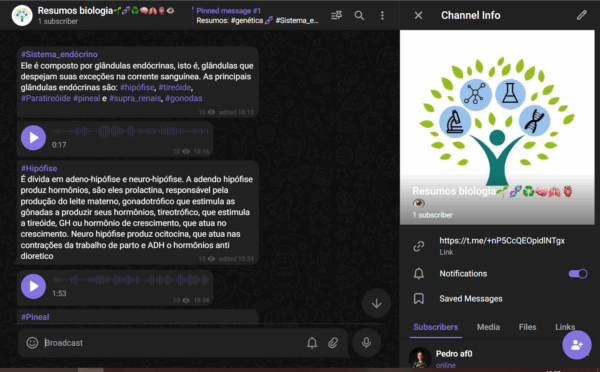Switch to the Subscribers tab
The image size is (600, 372).
tap(435, 327)
